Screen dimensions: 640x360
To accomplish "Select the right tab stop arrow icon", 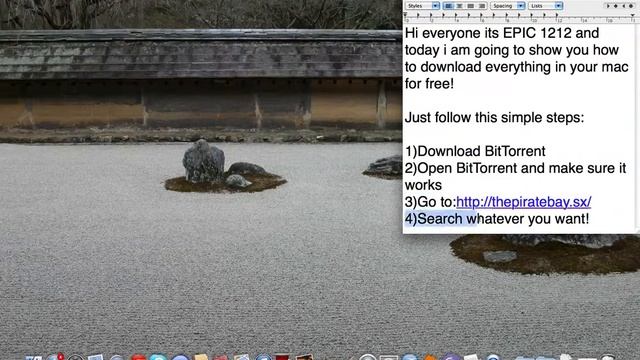I will tap(623, 6).
